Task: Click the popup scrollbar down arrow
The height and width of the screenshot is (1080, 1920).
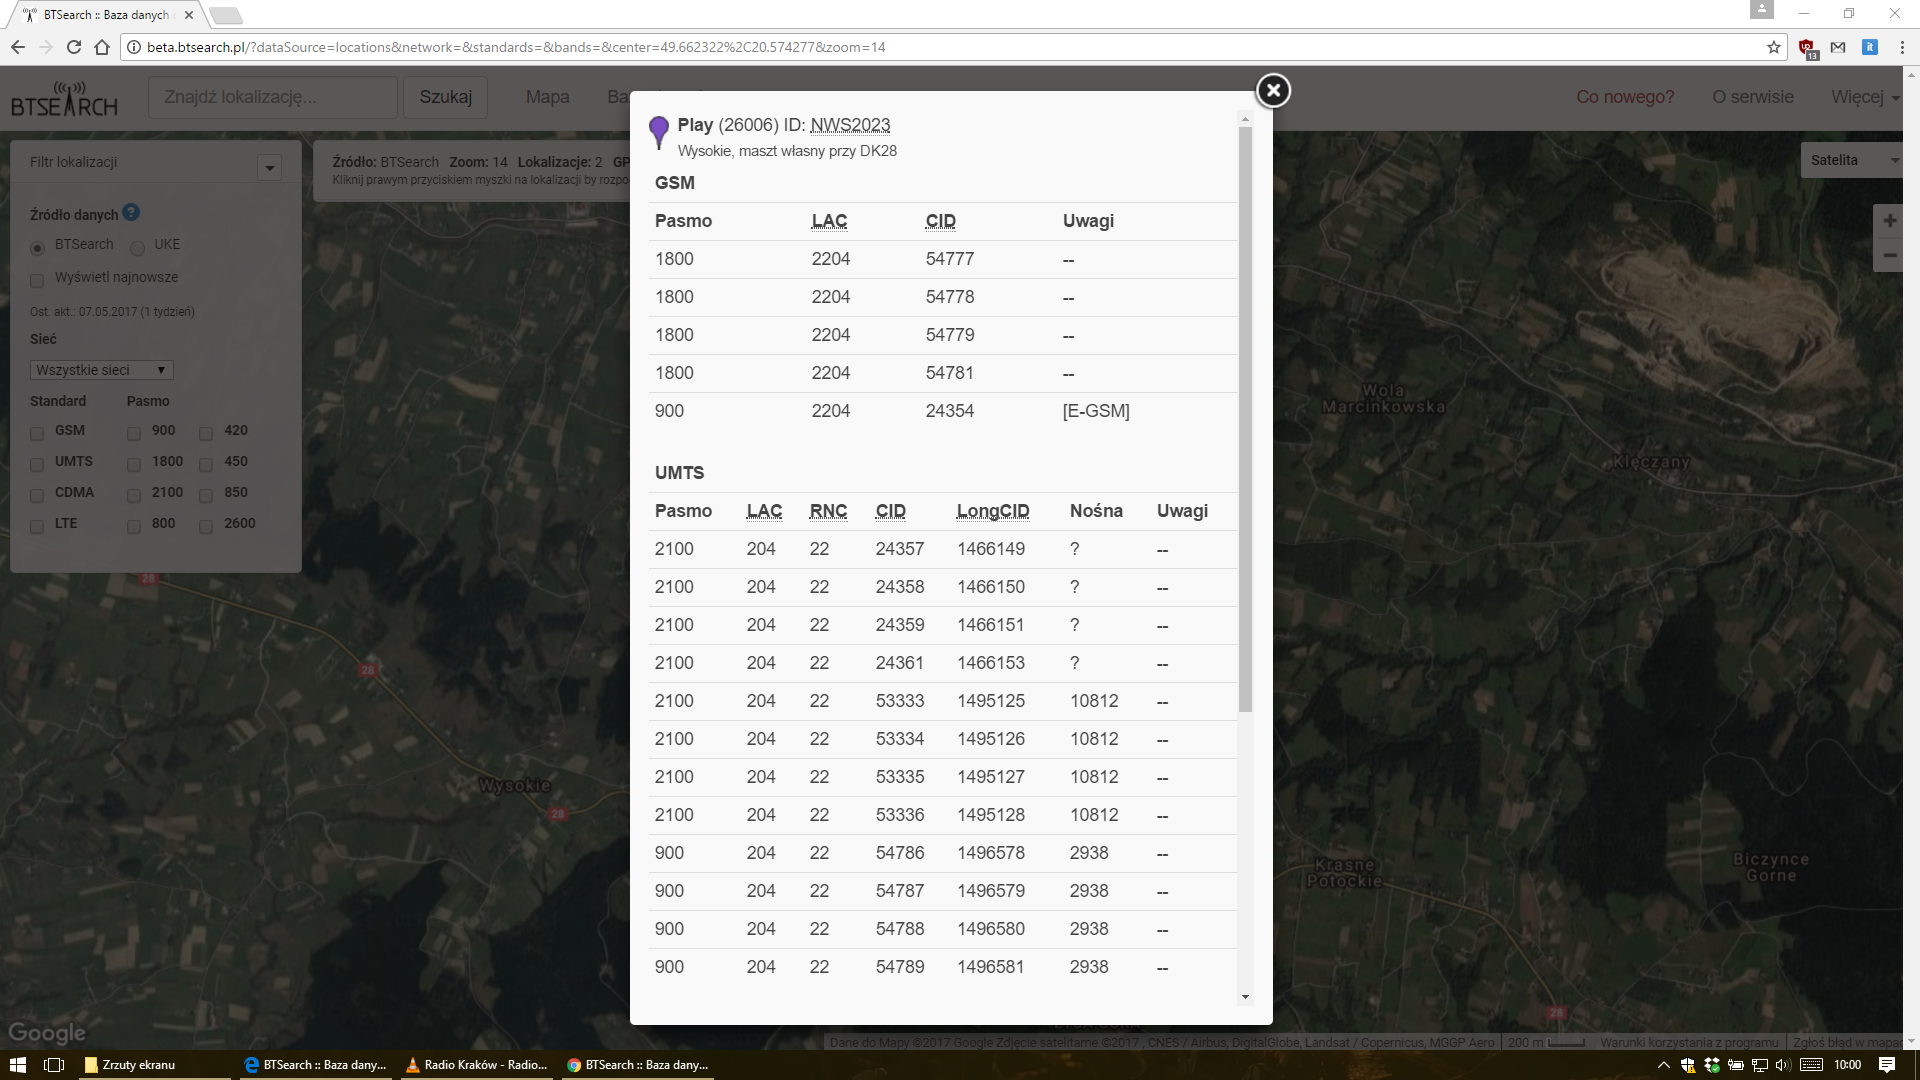Action: (x=1245, y=997)
